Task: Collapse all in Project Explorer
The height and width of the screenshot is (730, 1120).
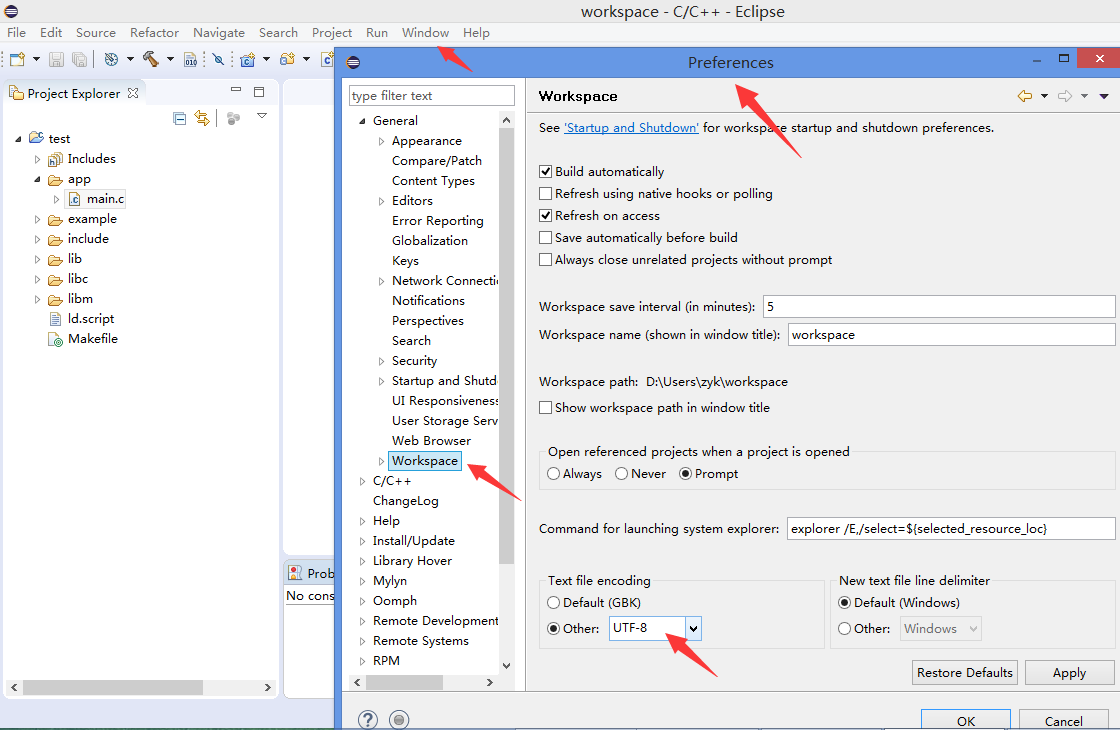Action: tap(180, 119)
